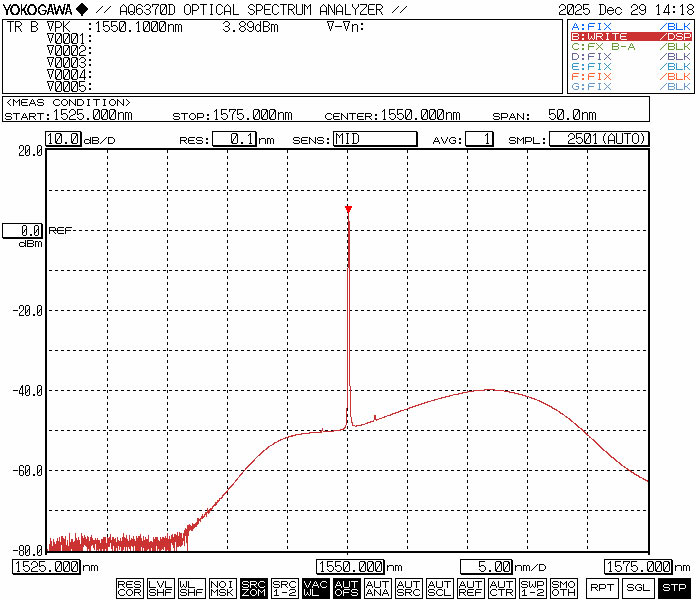Click the NOI MSK noise mask icon

click(222, 588)
